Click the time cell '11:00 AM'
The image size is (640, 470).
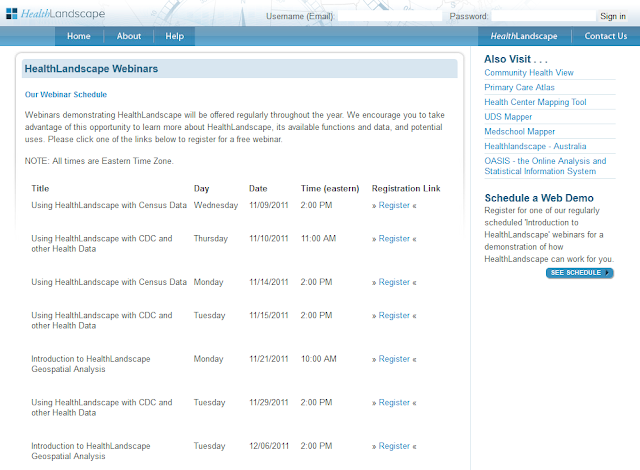(318, 239)
